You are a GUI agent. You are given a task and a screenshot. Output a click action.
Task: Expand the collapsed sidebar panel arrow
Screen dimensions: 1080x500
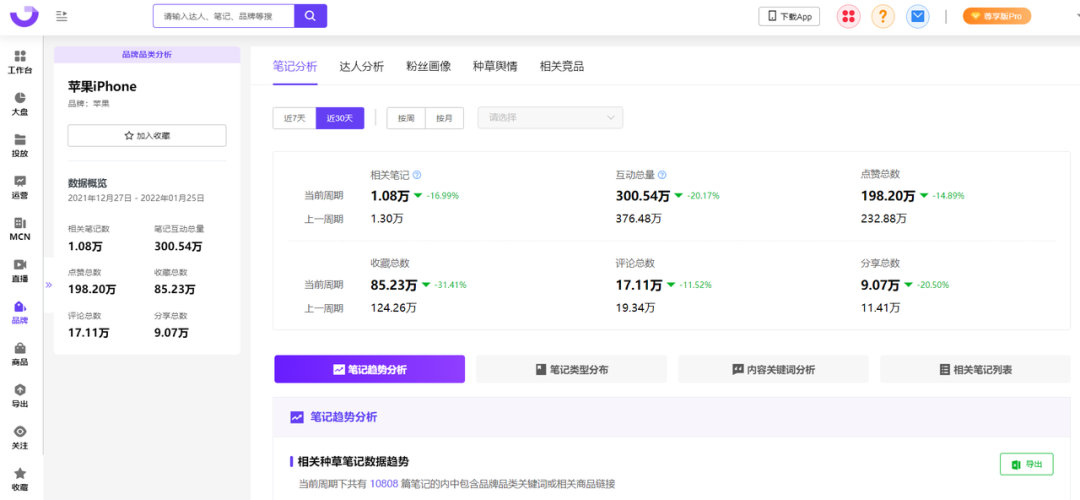tap(48, 284)
